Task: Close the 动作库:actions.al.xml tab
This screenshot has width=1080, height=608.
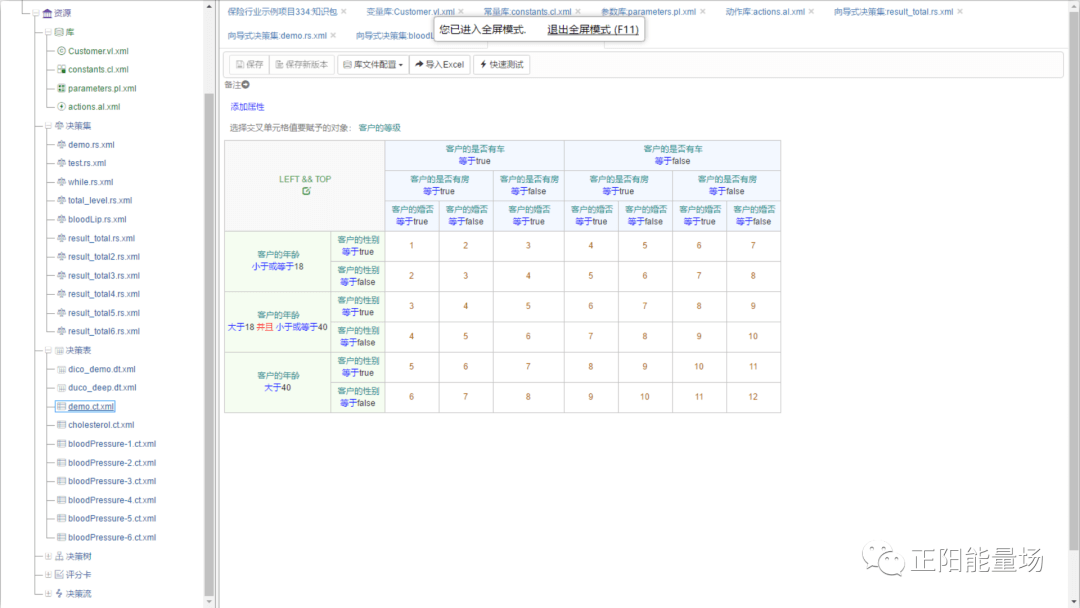Action: pyautogui.click(x=811, y=12)
